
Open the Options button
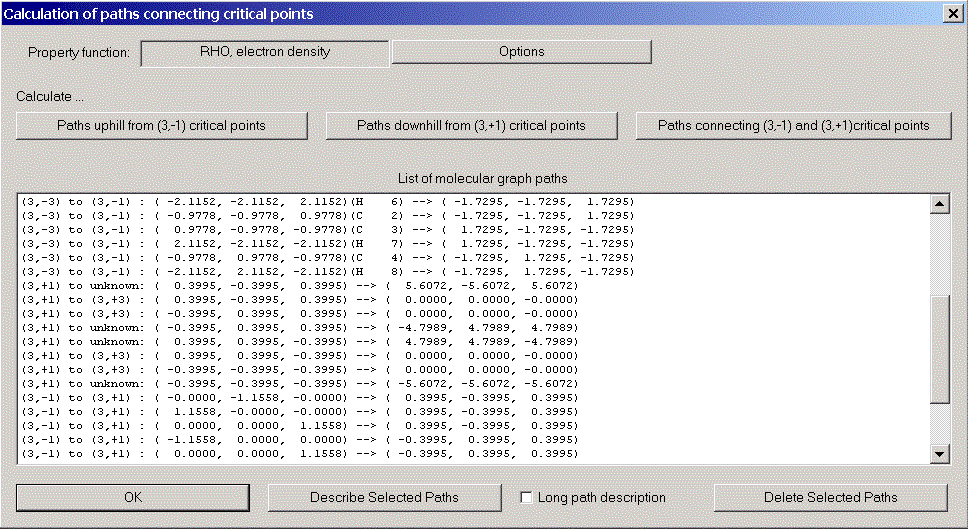pos(521,52)
